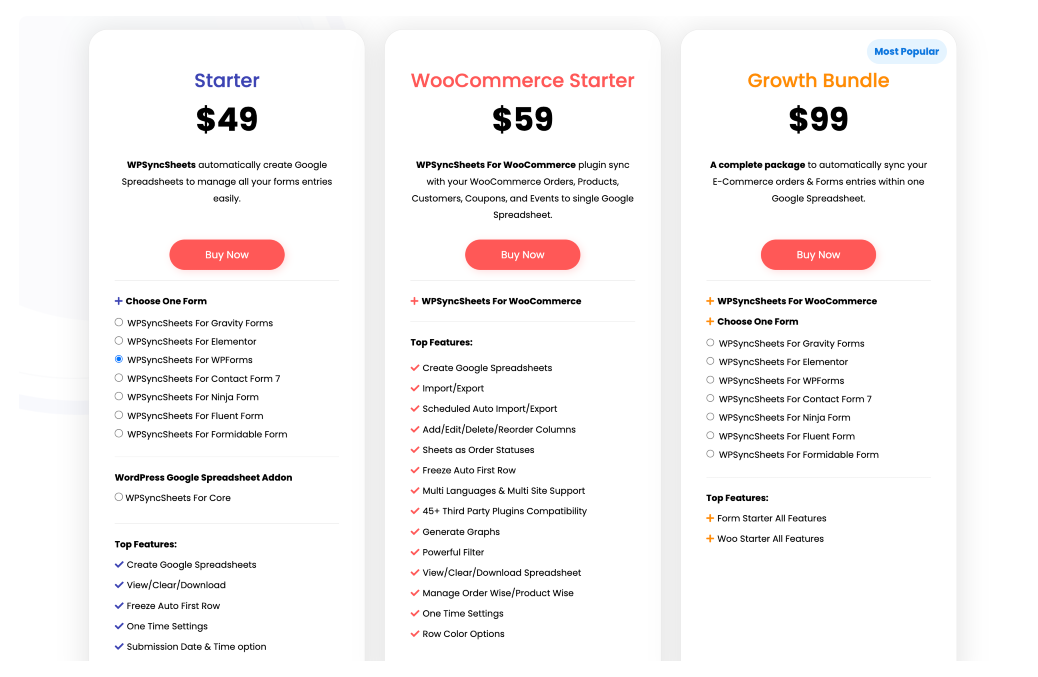Click the checkmark next to Generate Graphs
This screenshot has width=1038, height=677.
click(x=413, y=531)
